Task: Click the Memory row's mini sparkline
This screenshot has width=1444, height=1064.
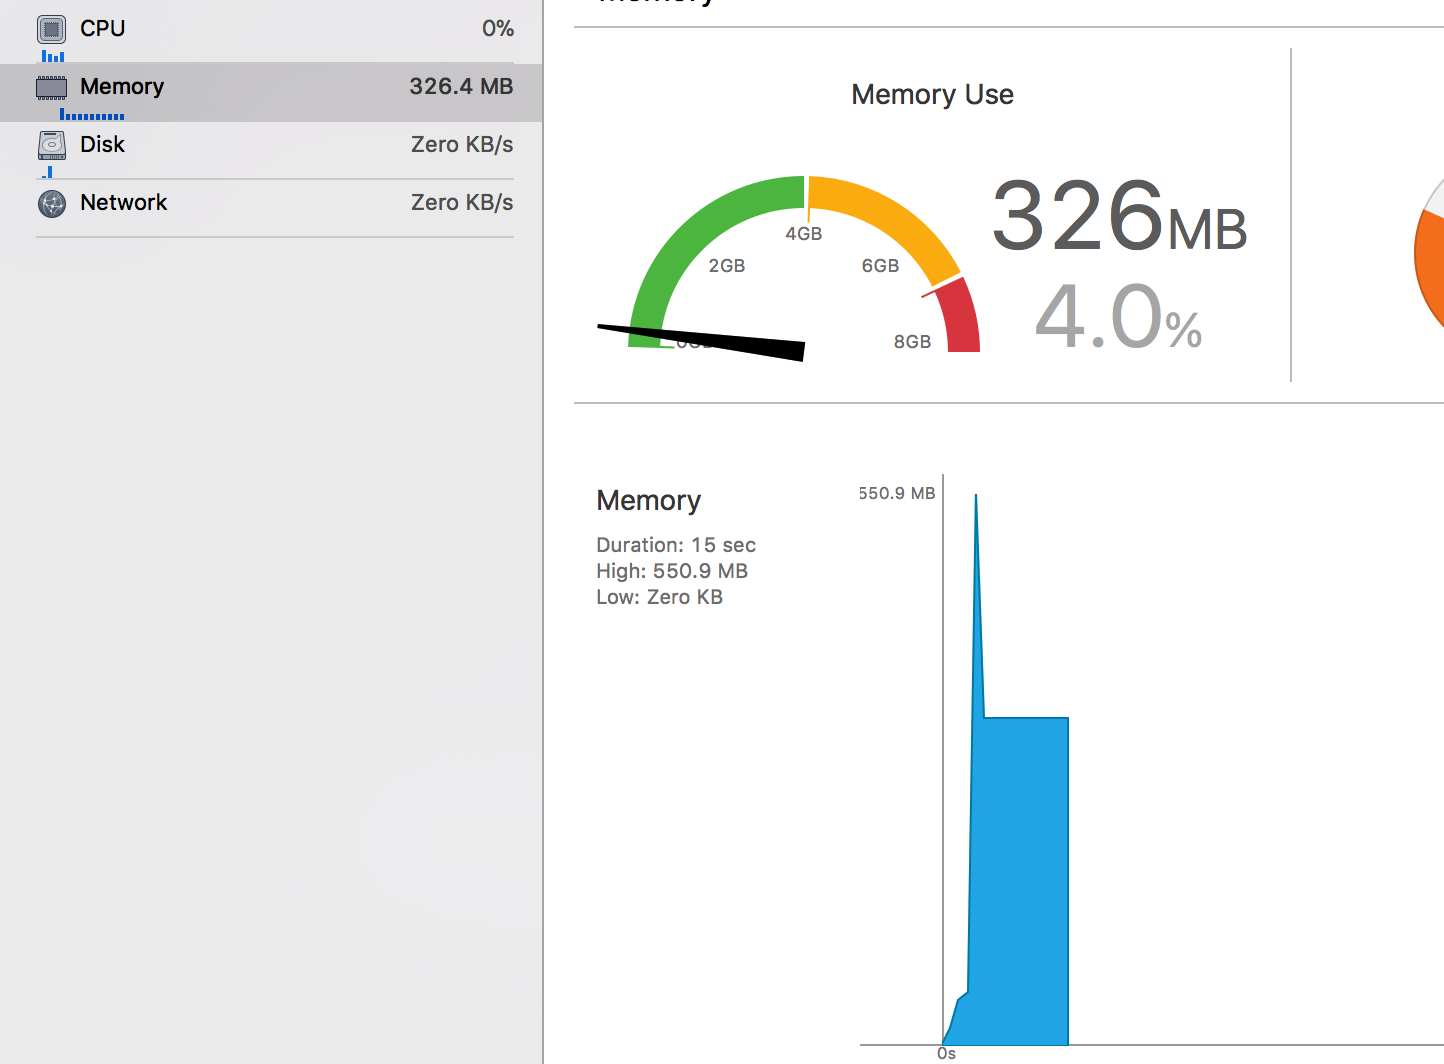Action: pos(92,116)
